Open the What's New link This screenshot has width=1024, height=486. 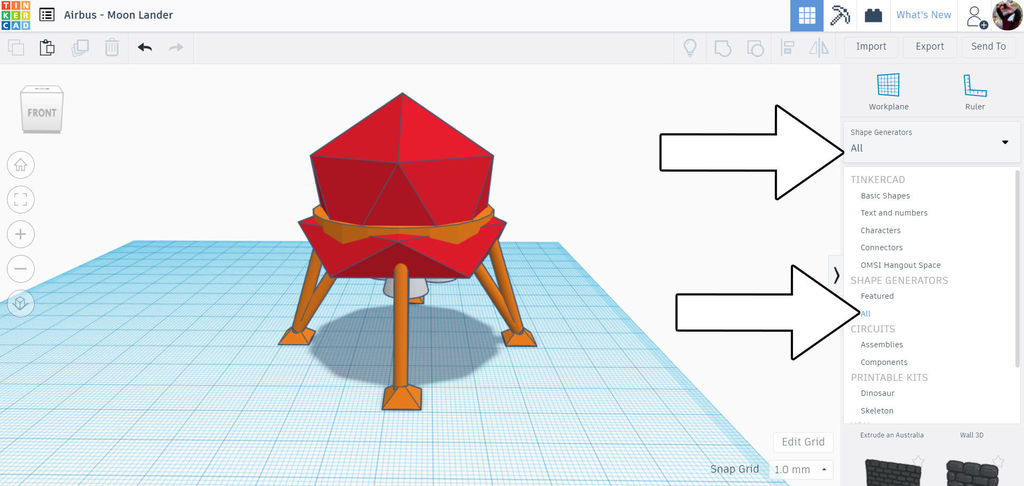point(923,15)
